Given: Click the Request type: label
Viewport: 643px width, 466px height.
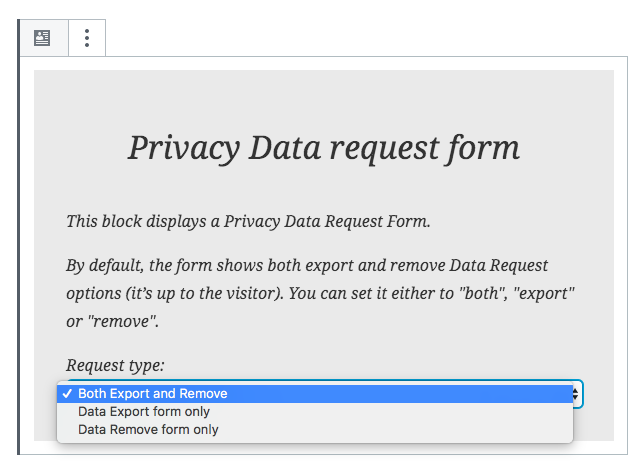Looking at the screenshot, I should (x=115, y=365).
